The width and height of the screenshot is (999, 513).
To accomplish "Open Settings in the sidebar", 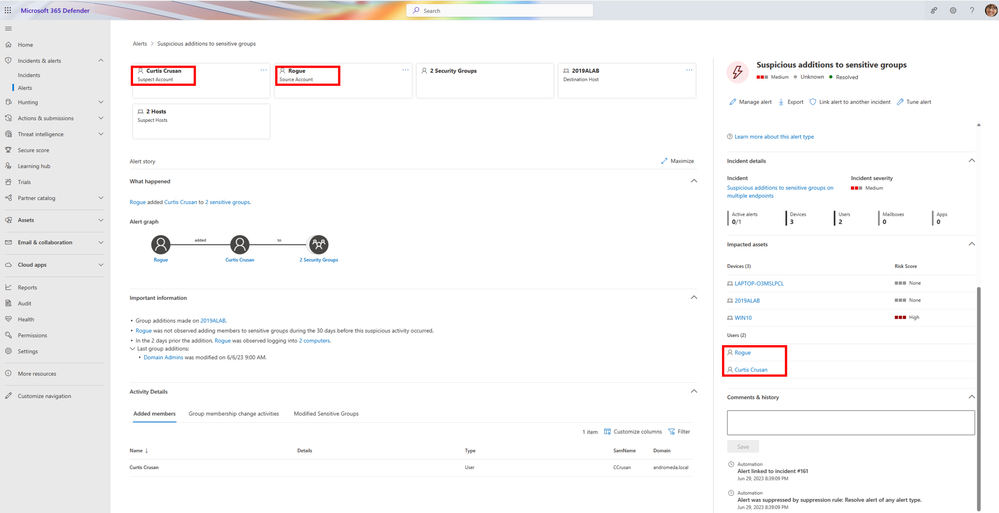I will 28,351.
